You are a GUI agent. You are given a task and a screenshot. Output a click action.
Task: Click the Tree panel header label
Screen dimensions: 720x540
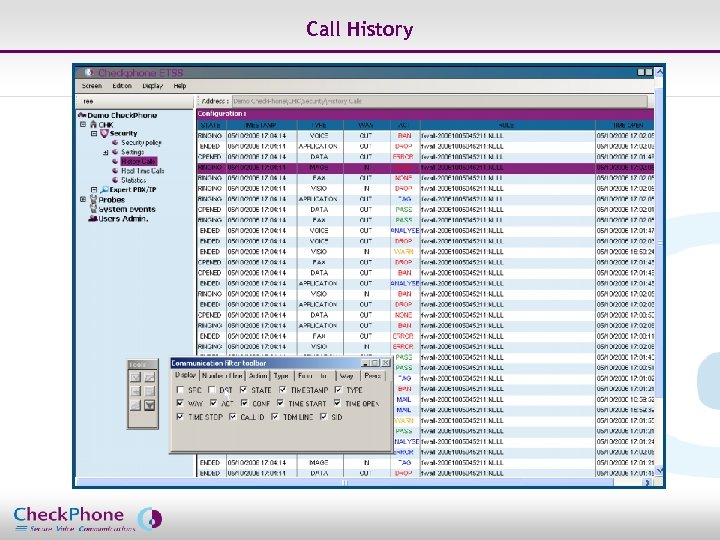point(88,101)
